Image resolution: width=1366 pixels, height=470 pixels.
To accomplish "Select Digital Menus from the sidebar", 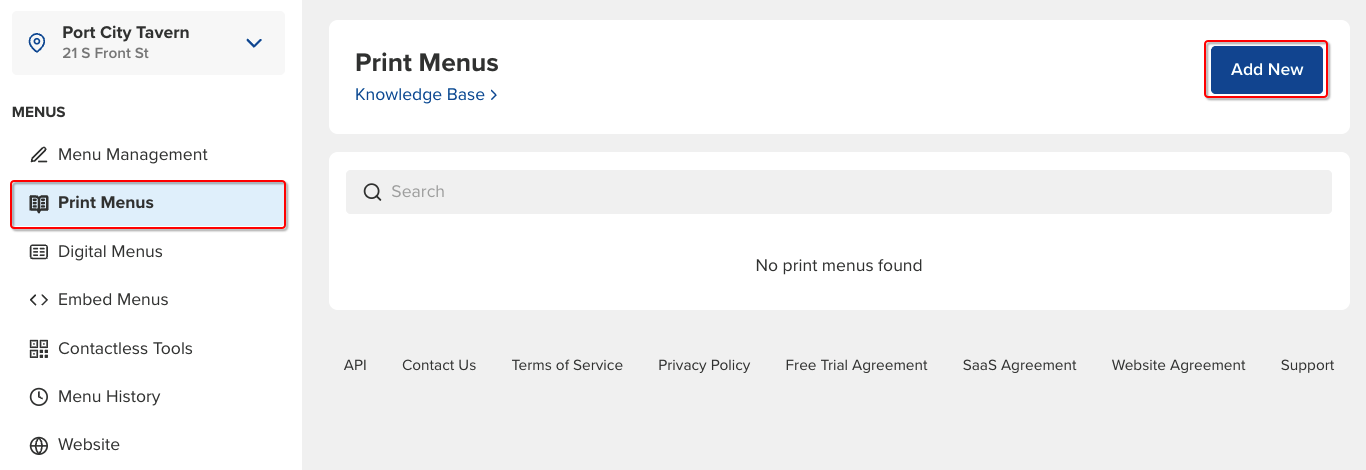I will (110, 252).
